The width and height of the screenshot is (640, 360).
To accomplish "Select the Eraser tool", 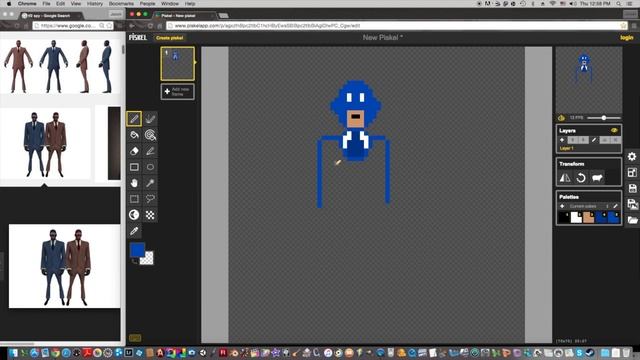I will tap(134, 151).
